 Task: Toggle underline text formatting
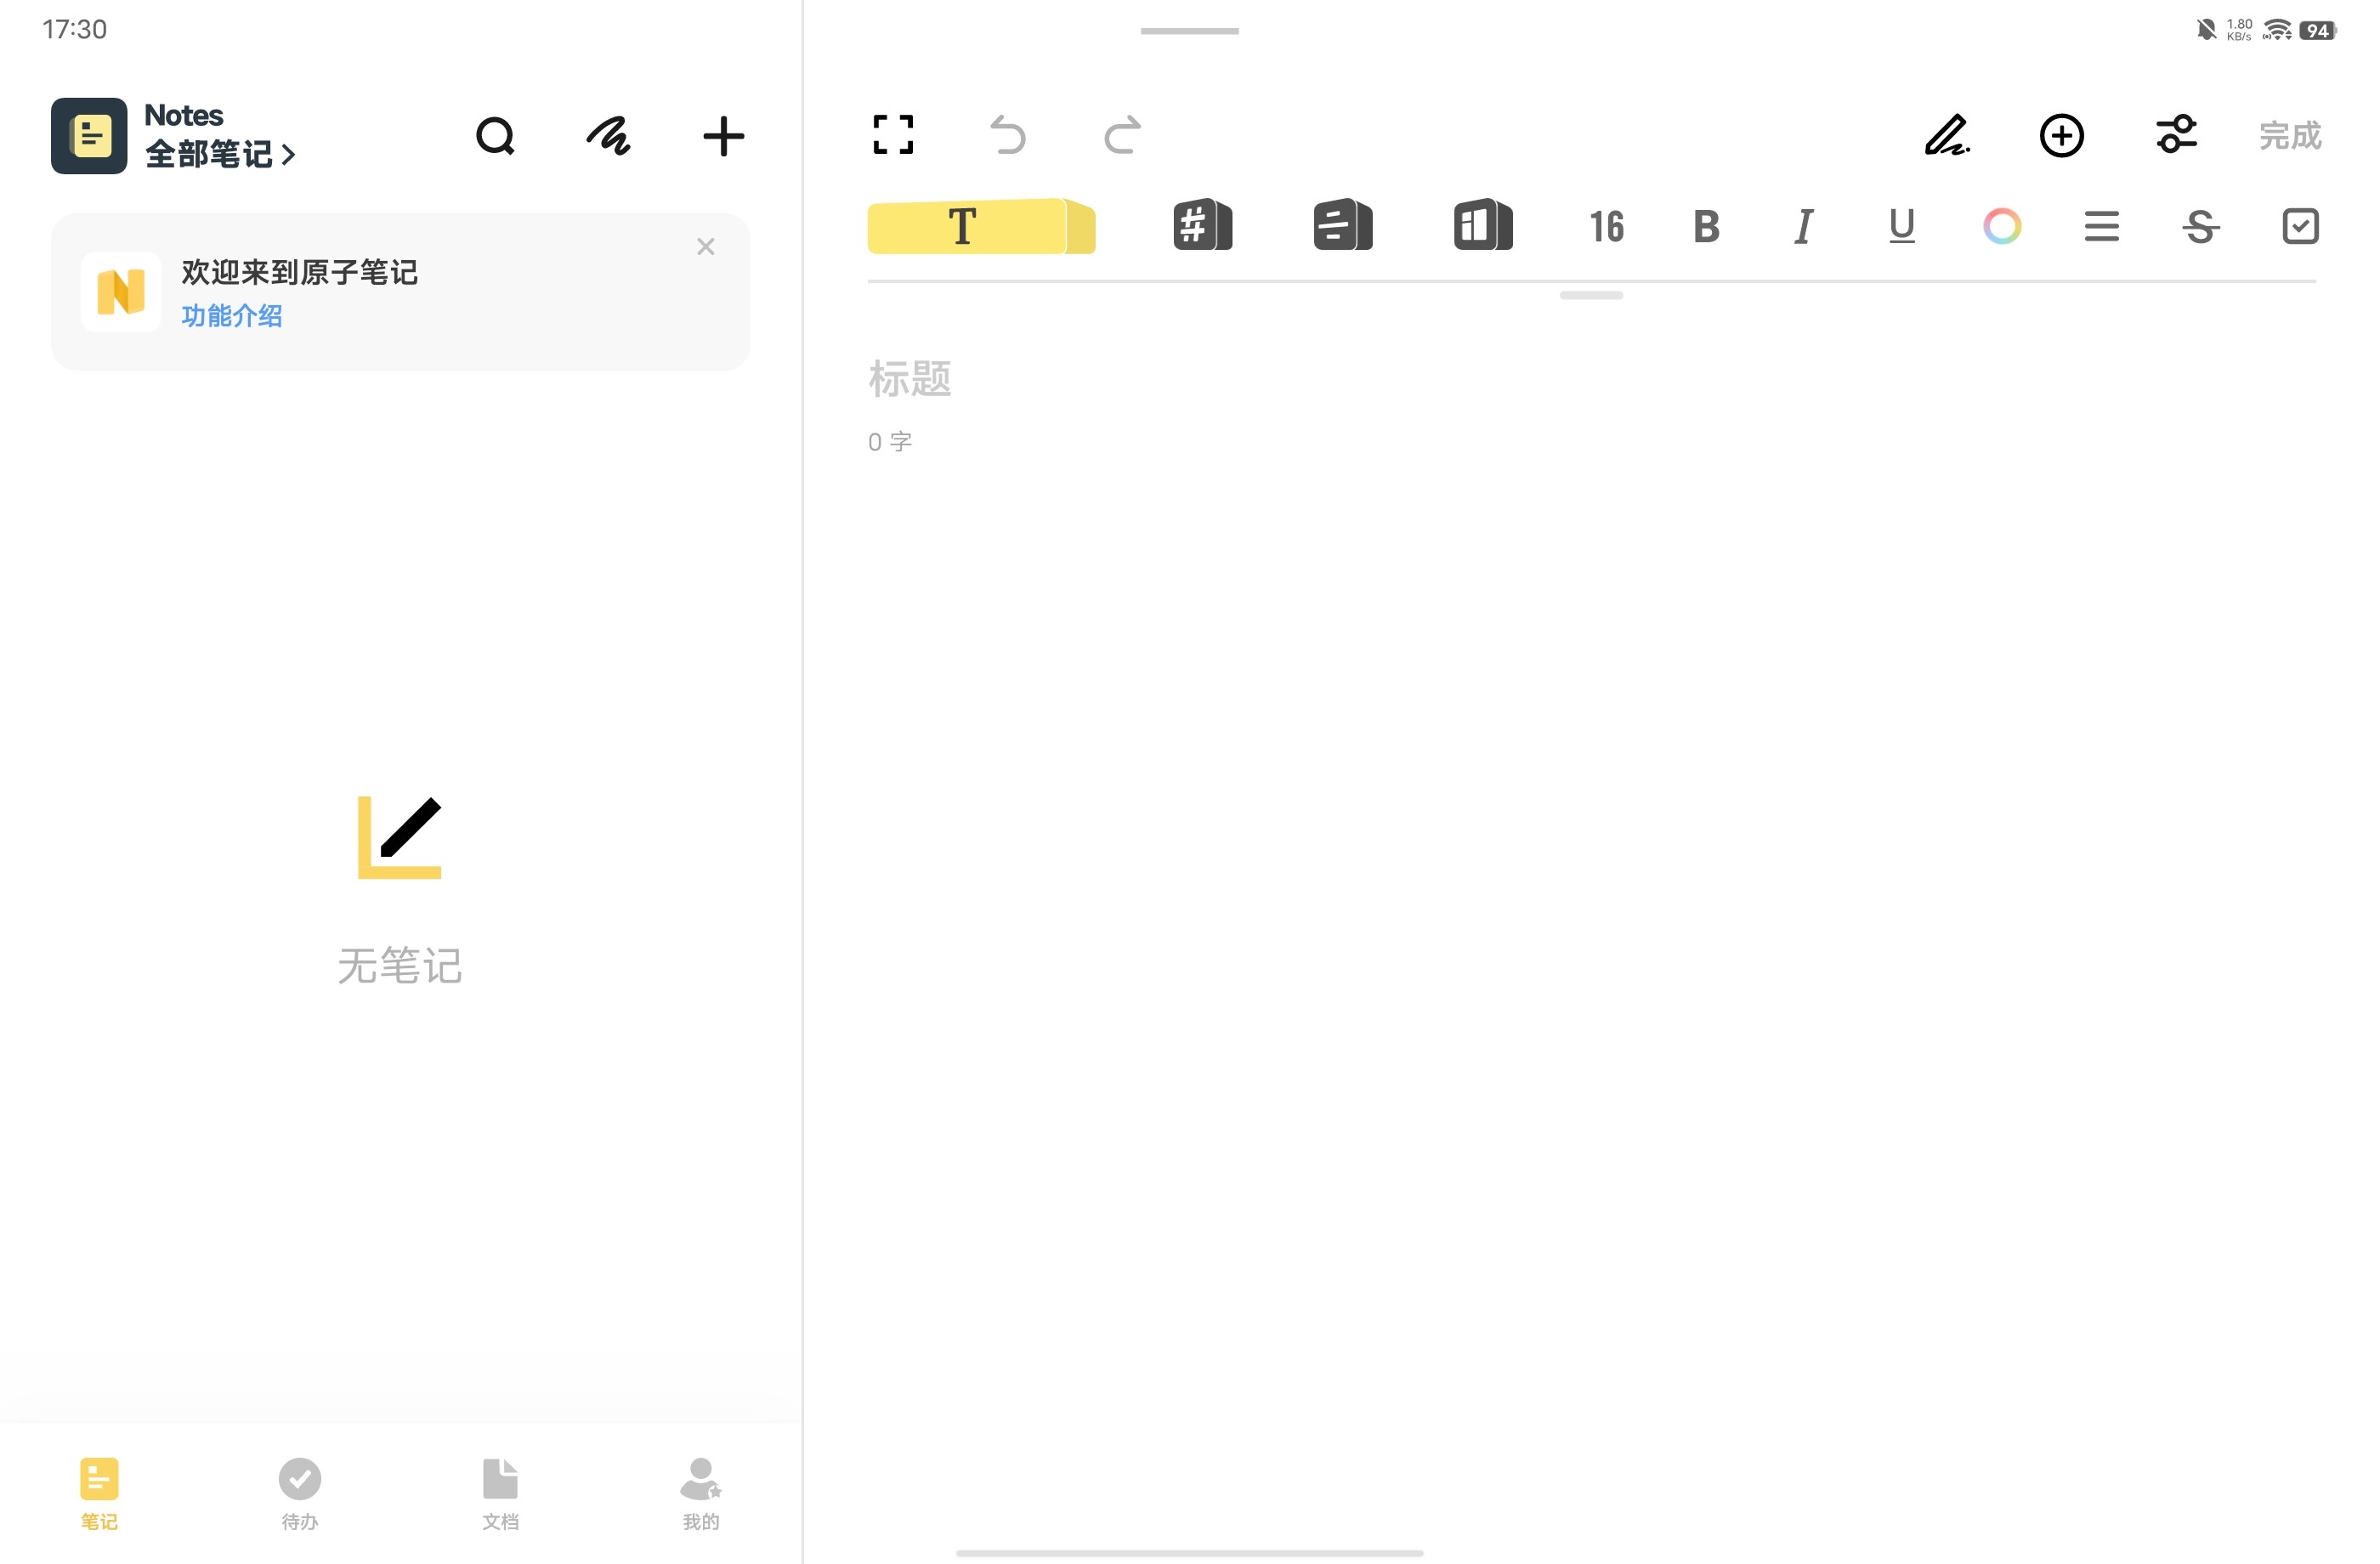click(x=1901, y=227)
